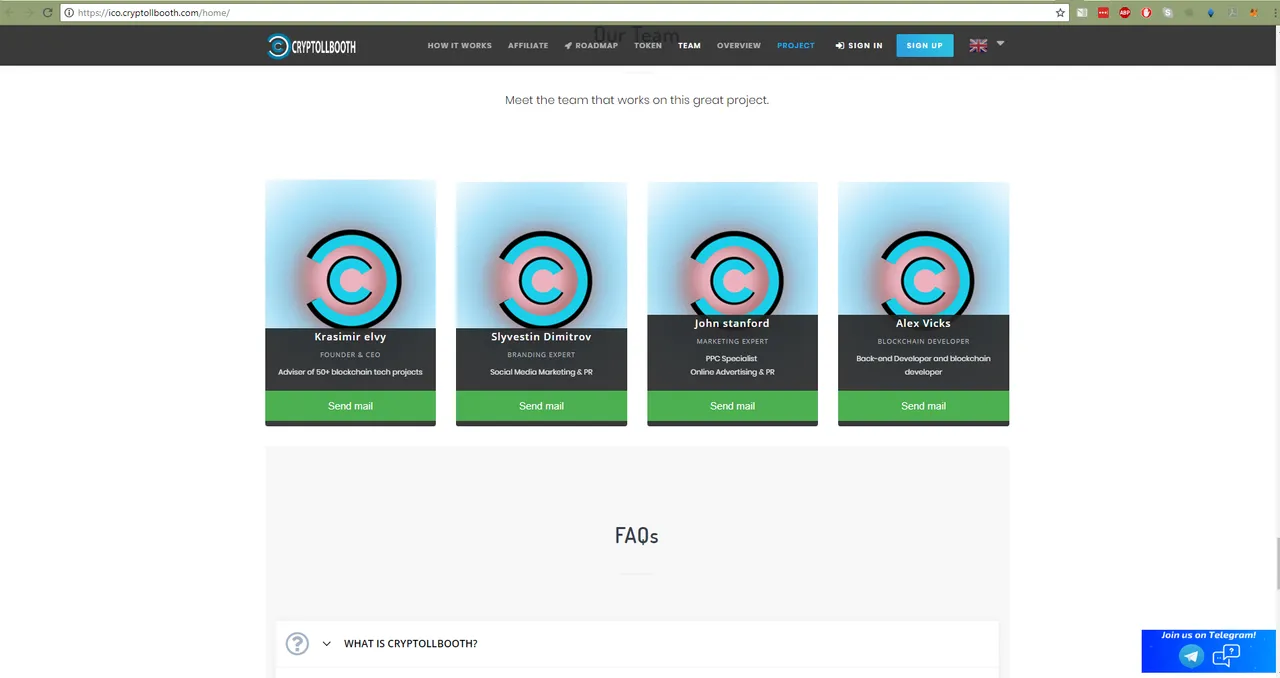
Task: Click the 'WHAT IS CRYPTOLLBOOTH?' question text
Action: tap(410, 644)
